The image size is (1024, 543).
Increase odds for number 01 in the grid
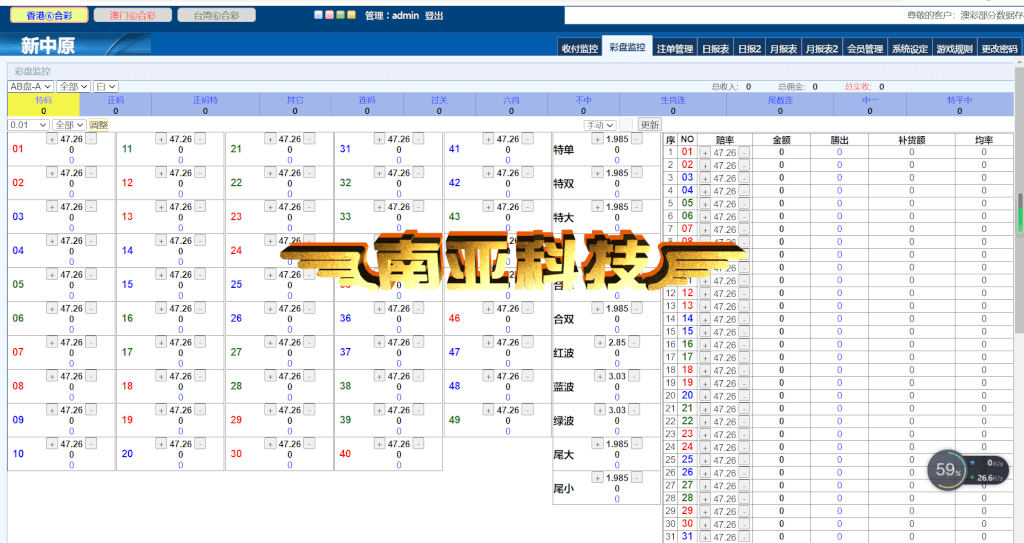tap(52, 139)
